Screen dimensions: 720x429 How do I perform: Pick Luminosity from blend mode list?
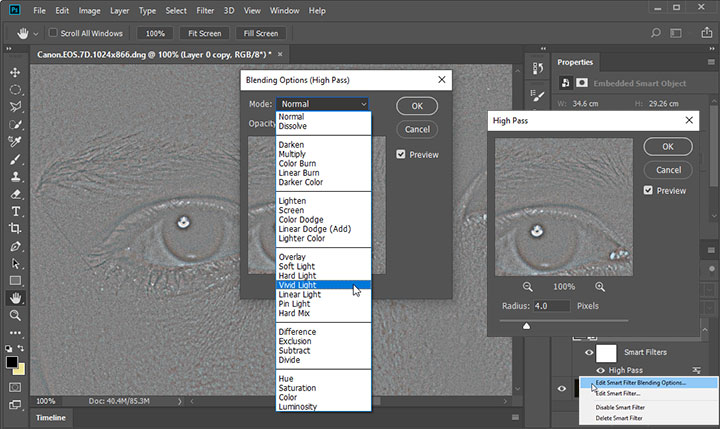(x=300, y=406)
